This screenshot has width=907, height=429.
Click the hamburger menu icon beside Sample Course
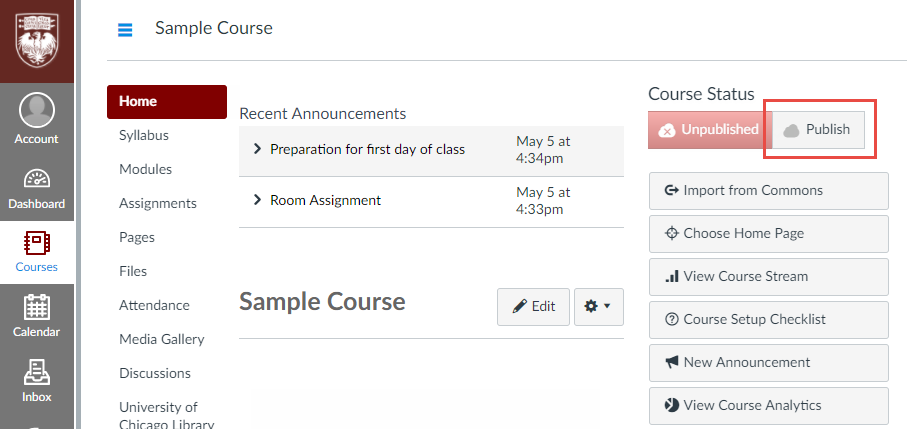coord(125,29)
